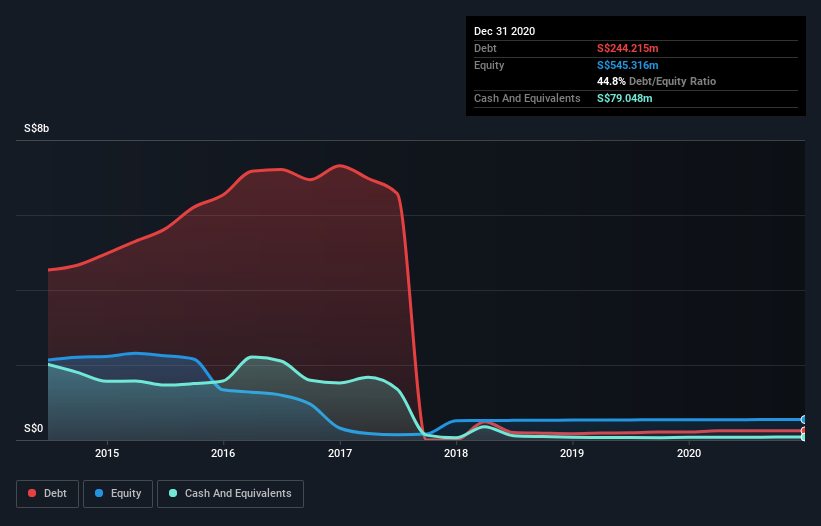The image size is (821, 526).
Task: Click the blue Equity endpoint marker
Action: 804,420
